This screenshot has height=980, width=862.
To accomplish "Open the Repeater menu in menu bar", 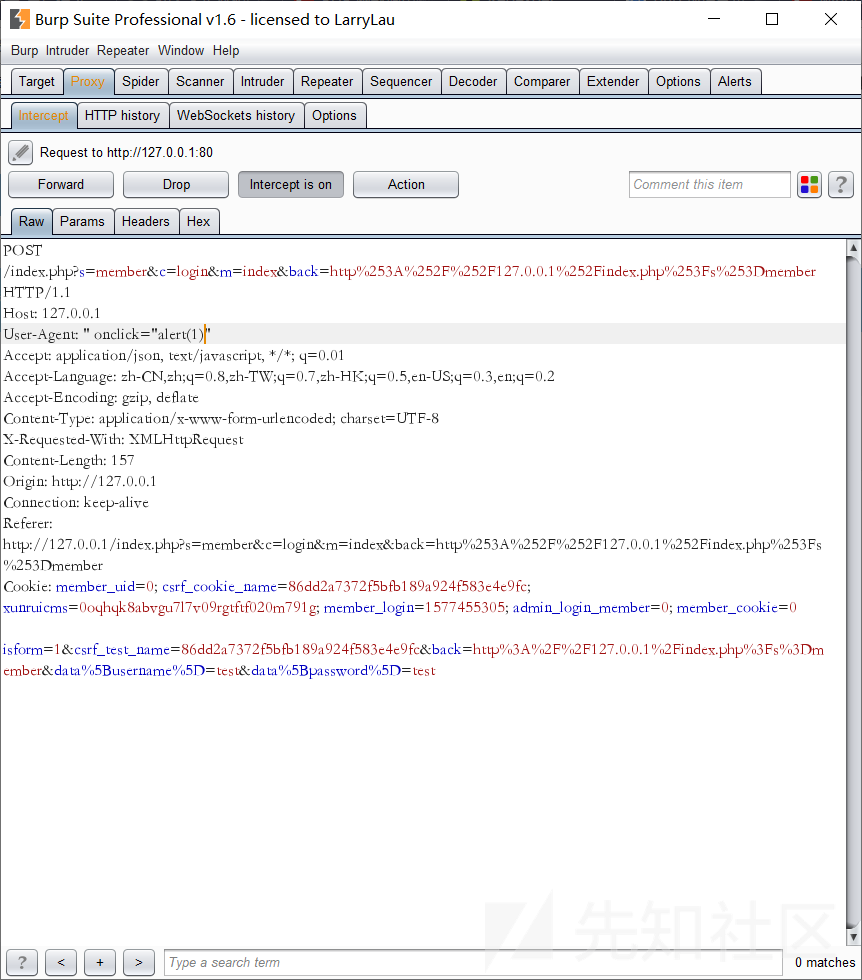I will click(x=123, y=51).
